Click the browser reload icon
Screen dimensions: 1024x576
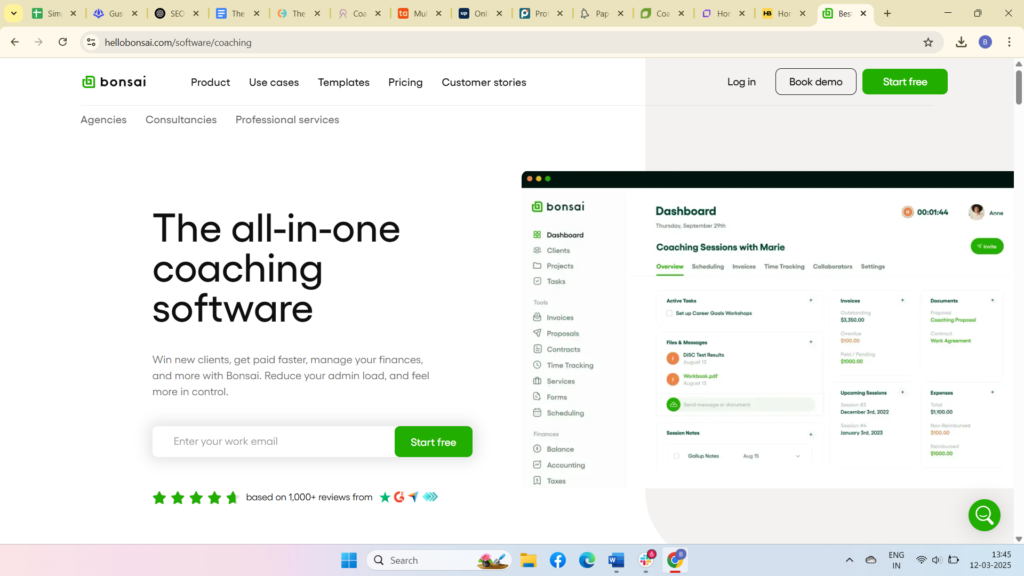click(x=63, y=42)
